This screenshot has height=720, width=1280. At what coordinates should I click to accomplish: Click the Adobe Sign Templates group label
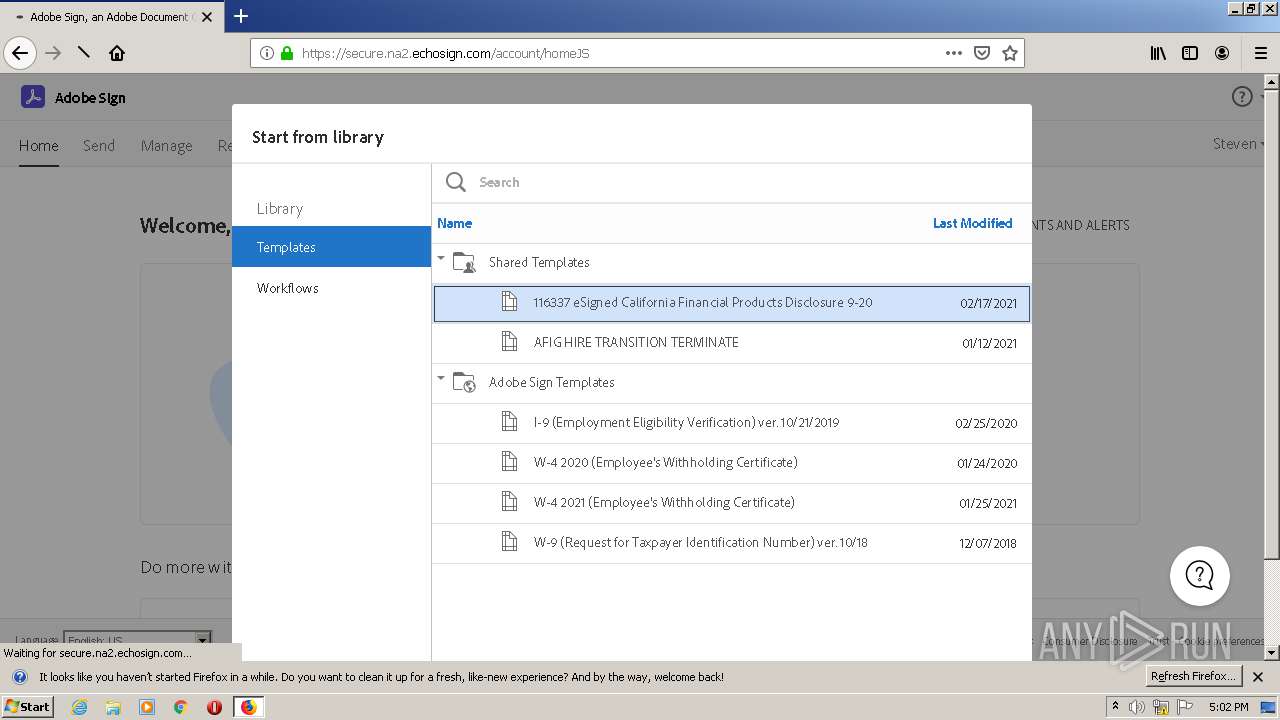pyautogui.click(x=551, y=382)
